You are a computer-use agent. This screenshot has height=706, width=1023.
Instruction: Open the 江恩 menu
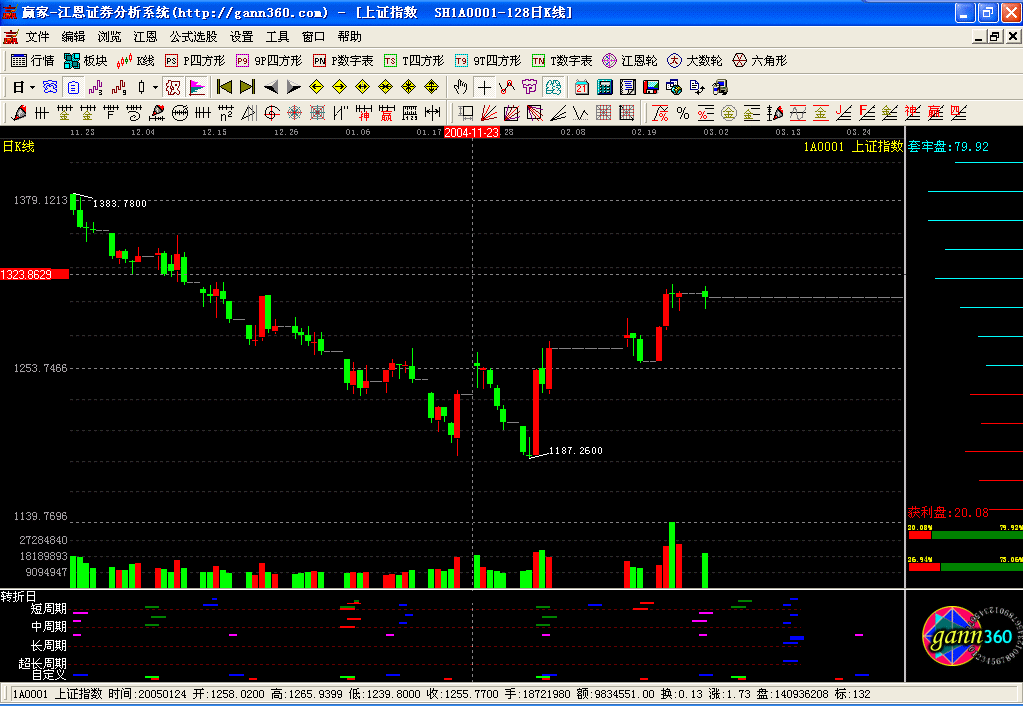coord(145,36)
